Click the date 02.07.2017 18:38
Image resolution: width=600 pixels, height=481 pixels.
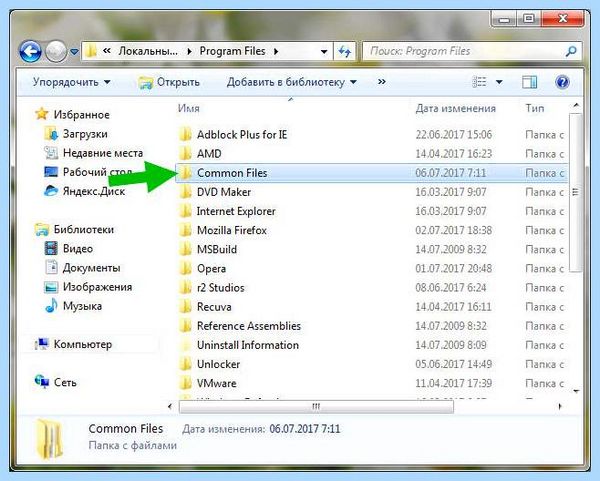(453, 230)
